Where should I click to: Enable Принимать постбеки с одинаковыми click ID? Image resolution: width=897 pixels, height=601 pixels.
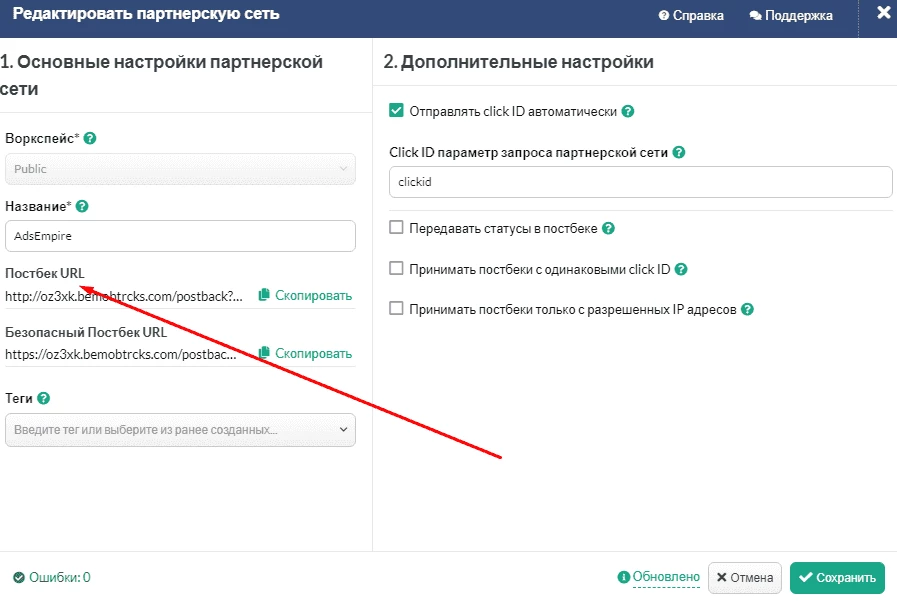(x=396, y=268)
